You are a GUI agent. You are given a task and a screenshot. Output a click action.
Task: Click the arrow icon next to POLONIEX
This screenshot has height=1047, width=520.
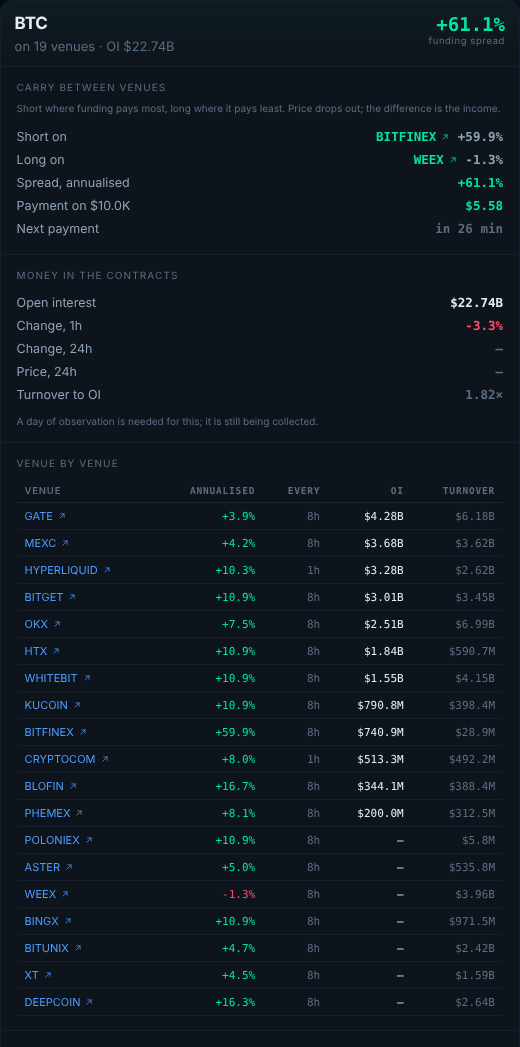pyautogui.click(x=89, y=840)
